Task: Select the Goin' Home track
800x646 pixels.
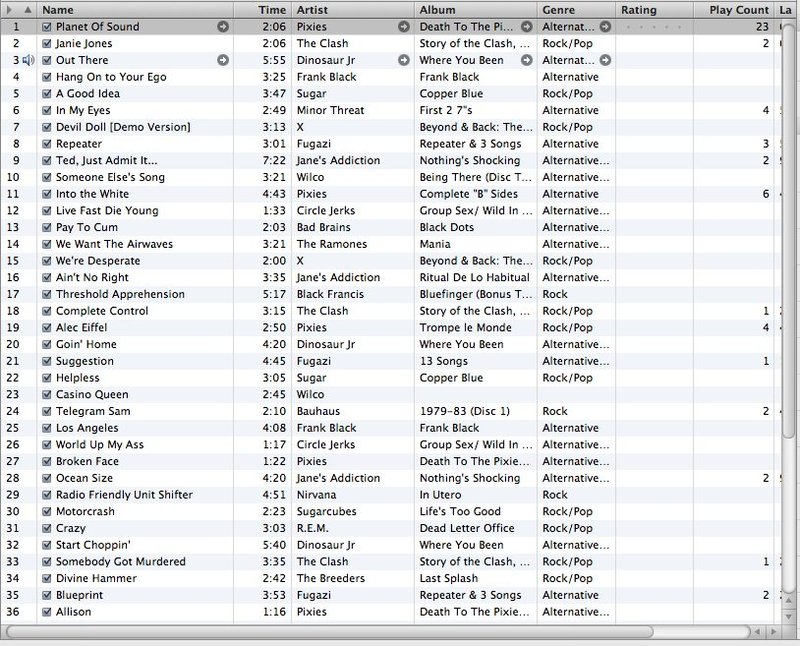Action: pyautogui.click(x=86, y=344)
